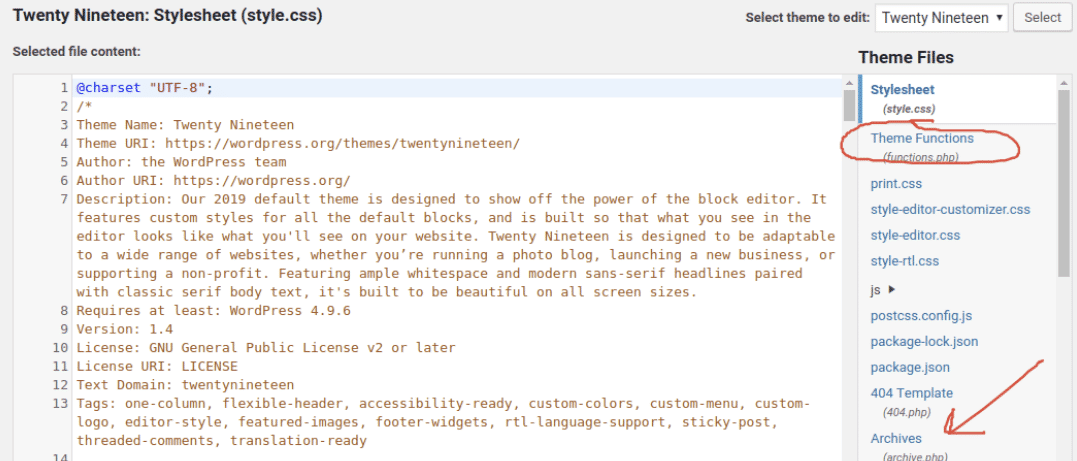Open the 404 Template file

pyautogui.click(x=911, y=394)
